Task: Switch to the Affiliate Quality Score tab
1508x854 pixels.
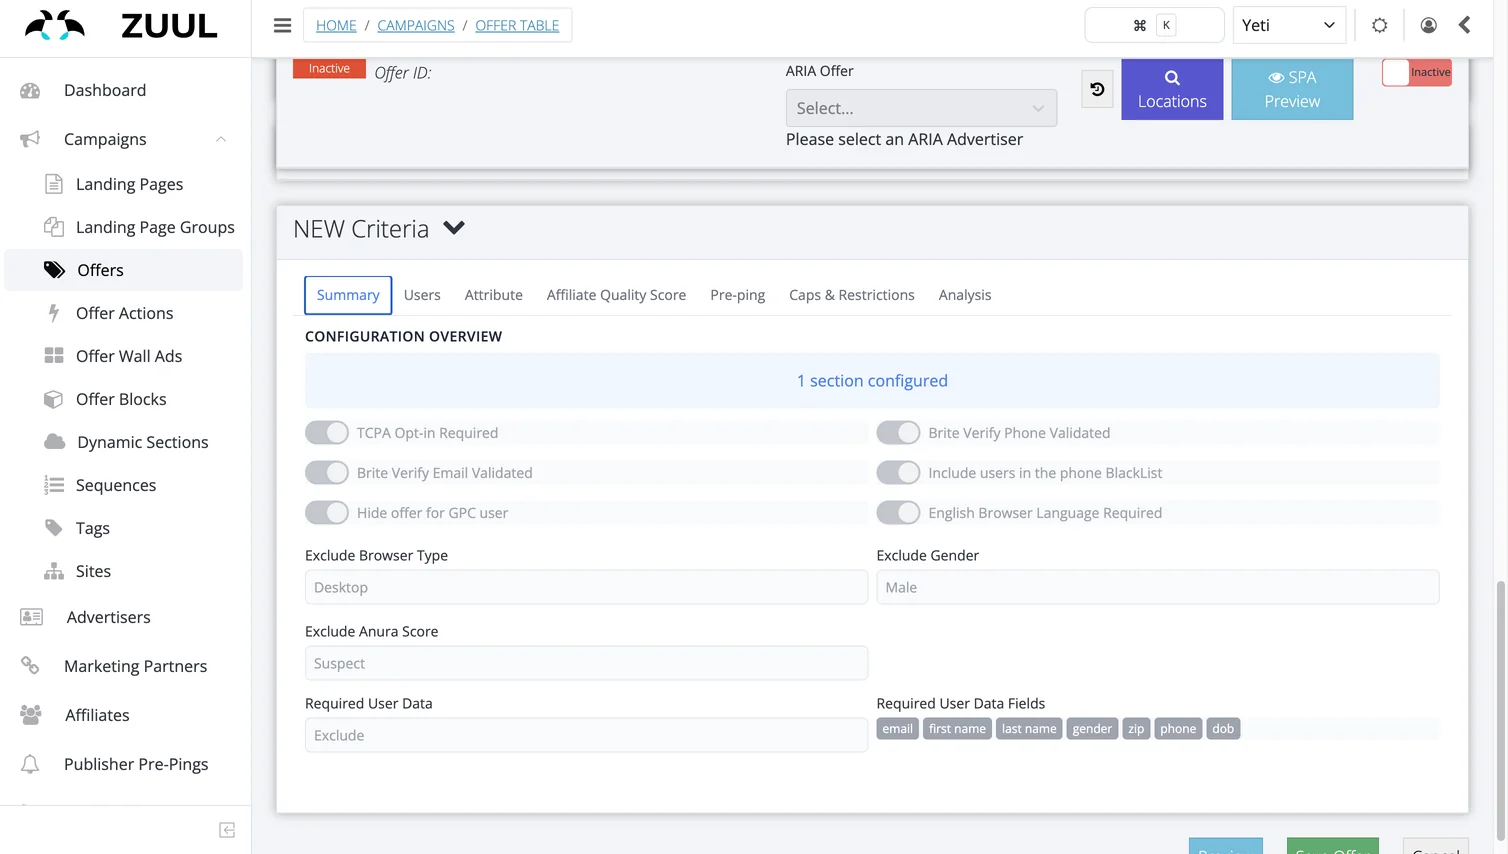Action: (616, 295)
